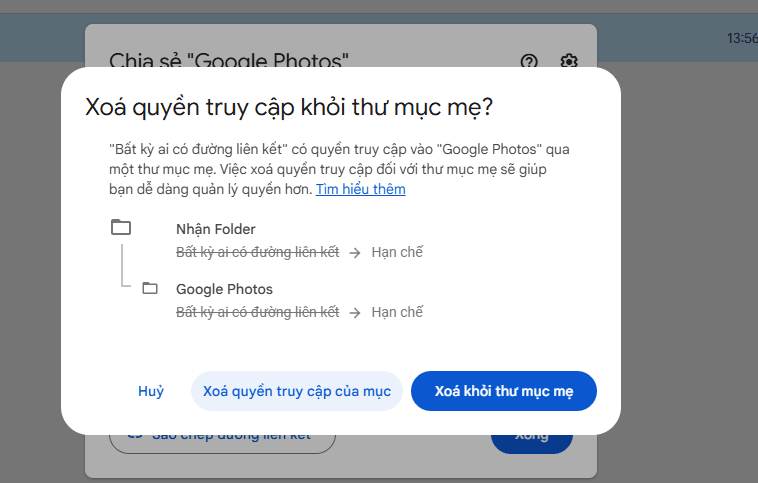Screen dimensions: 758x483
Task: Click the Nhận Folder folder icon
Action: [x=121, y=227]
